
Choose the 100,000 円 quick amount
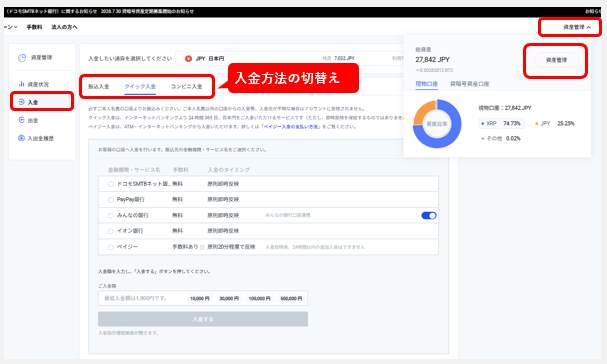(x=259, y=299)
